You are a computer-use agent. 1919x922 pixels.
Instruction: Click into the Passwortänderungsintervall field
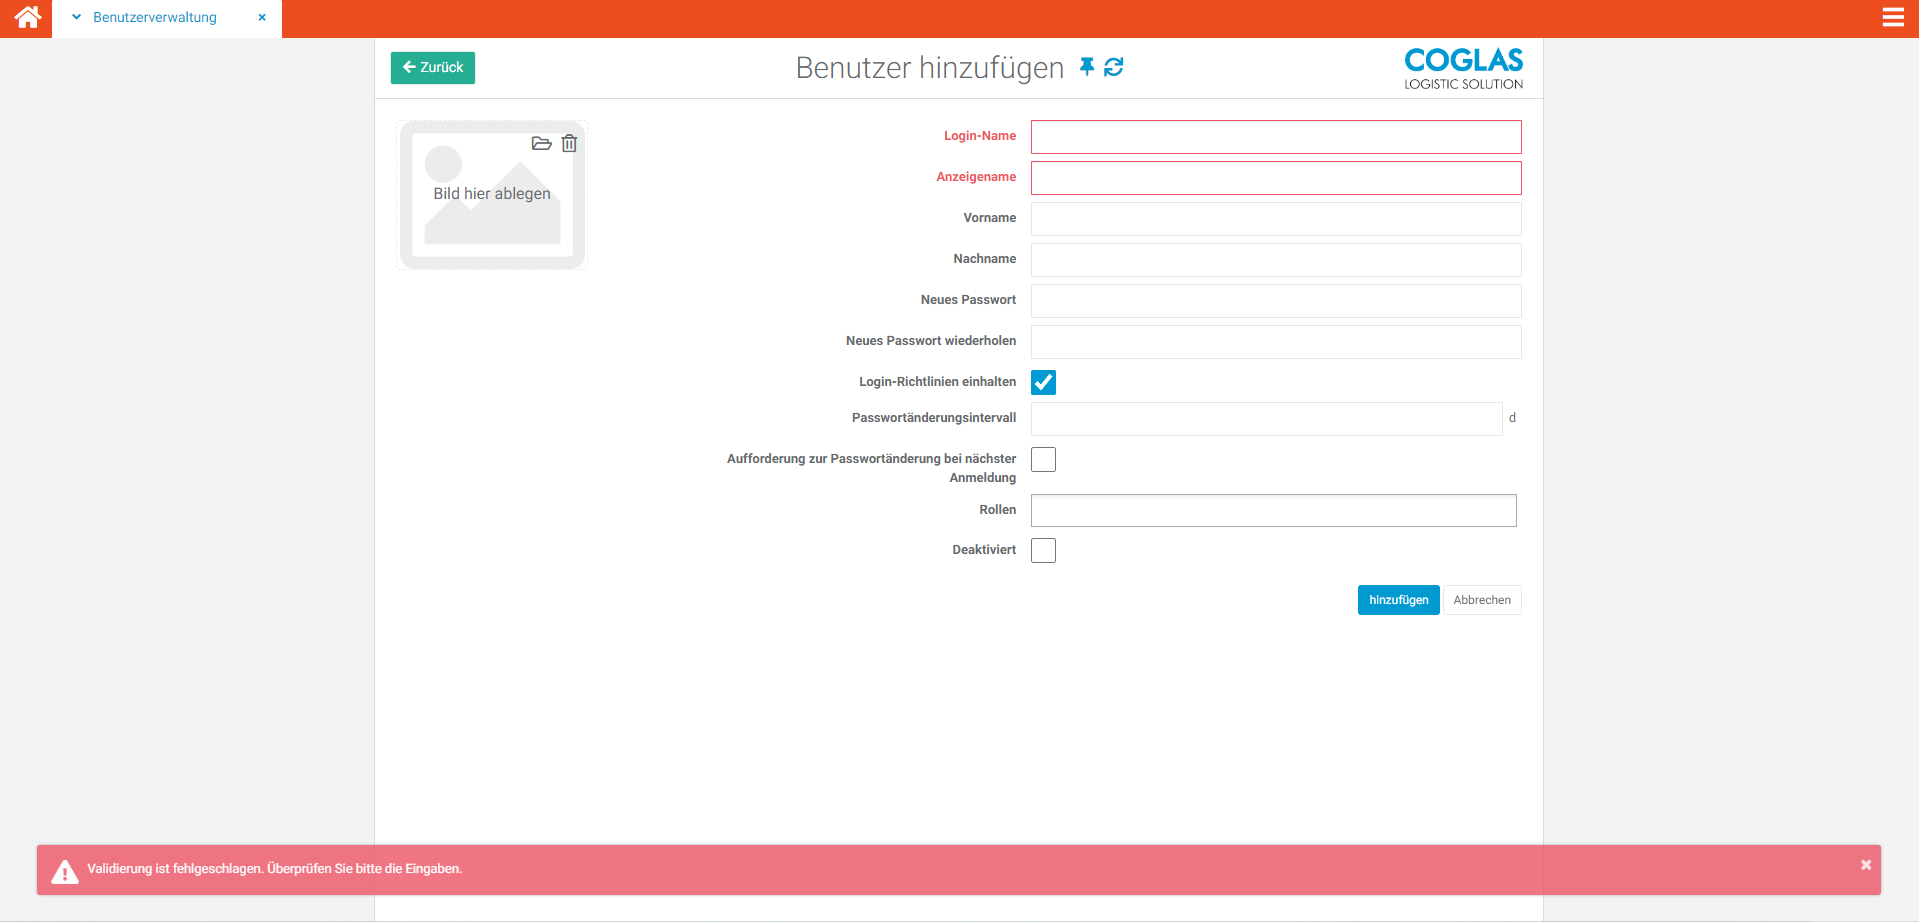(x=1265, y=419)
